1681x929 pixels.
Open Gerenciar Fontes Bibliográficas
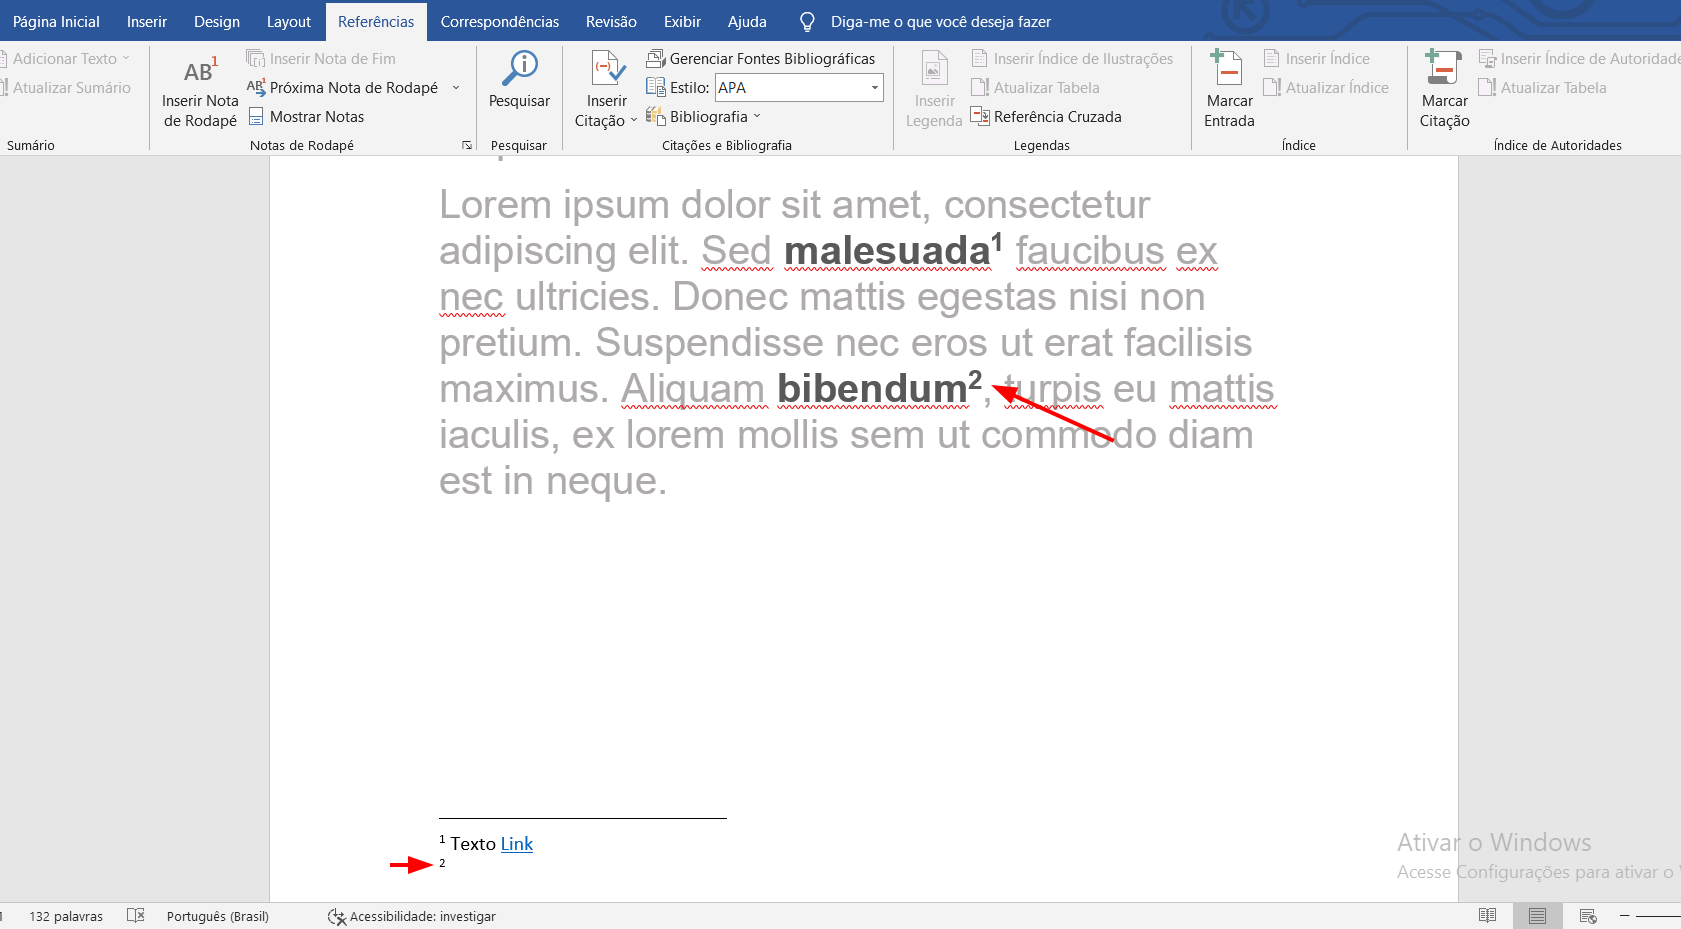tap(761, 59)
